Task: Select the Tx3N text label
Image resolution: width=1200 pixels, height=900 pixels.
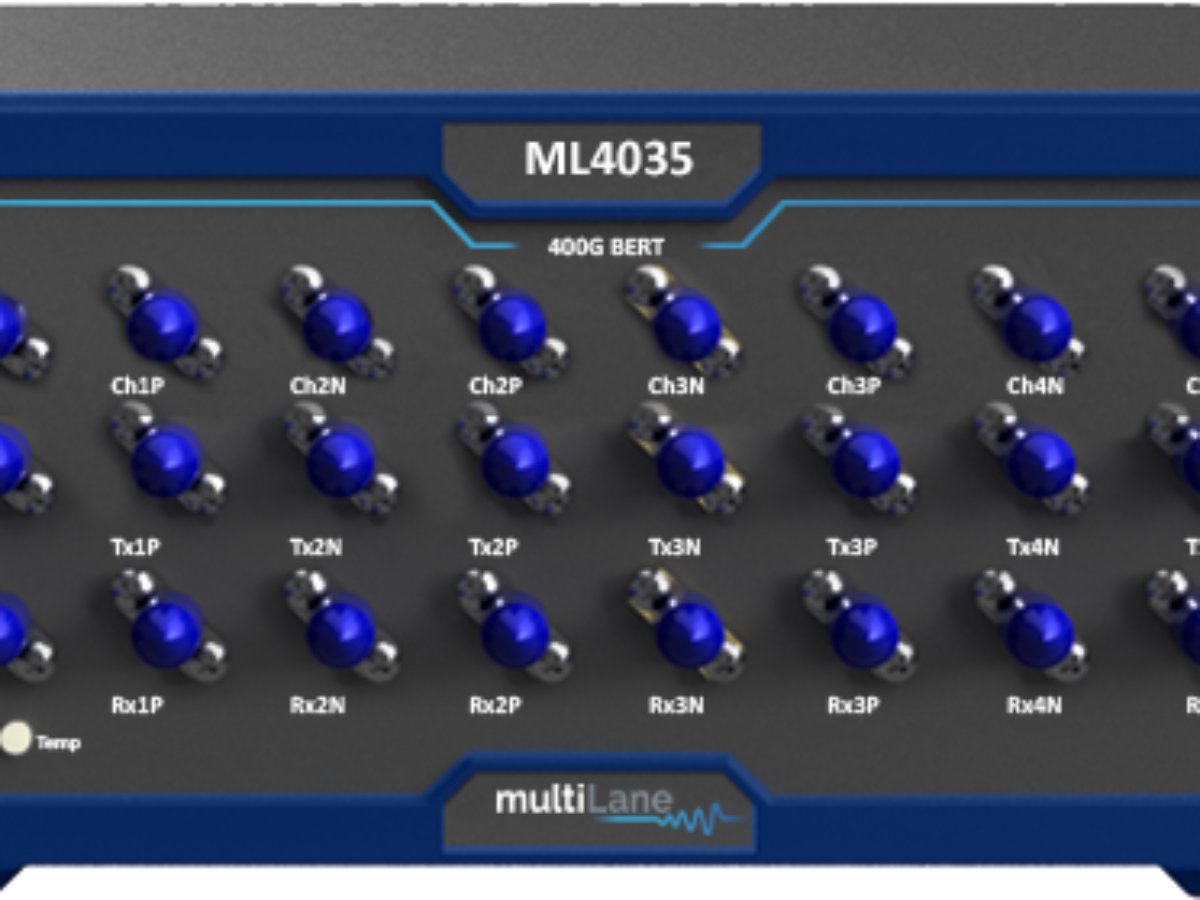Action: tap(675, 547)
